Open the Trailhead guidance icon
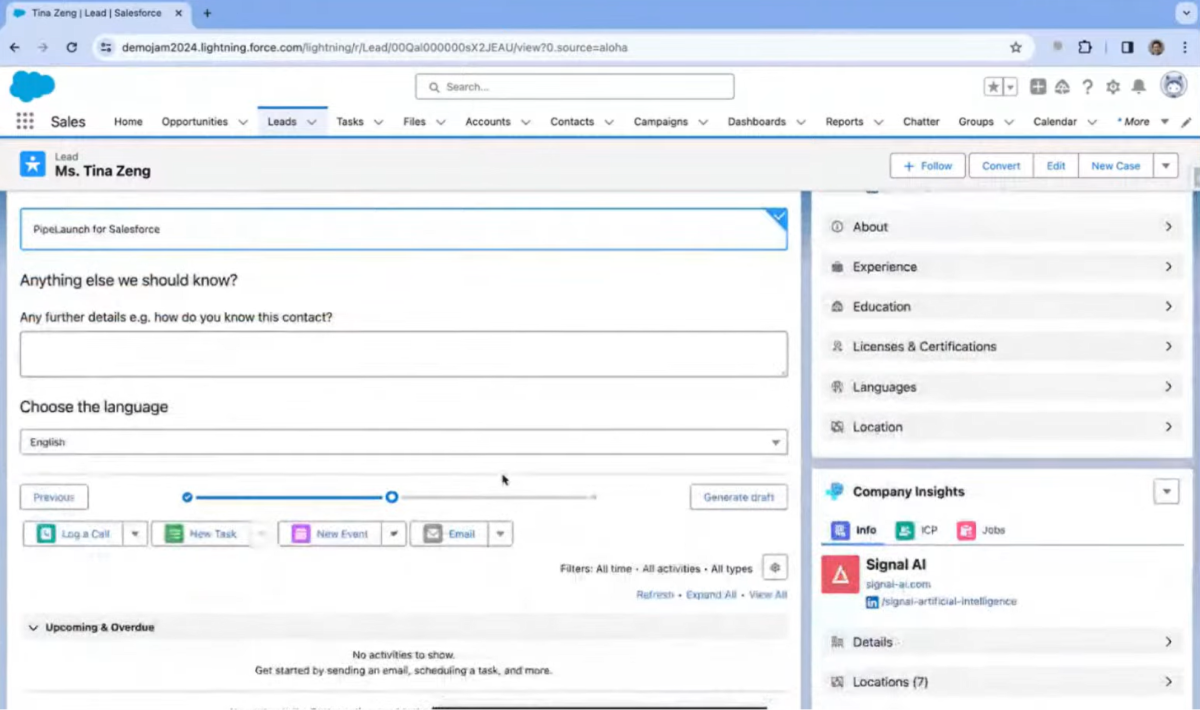1200x710 pixels. [x=1062, y=87]
